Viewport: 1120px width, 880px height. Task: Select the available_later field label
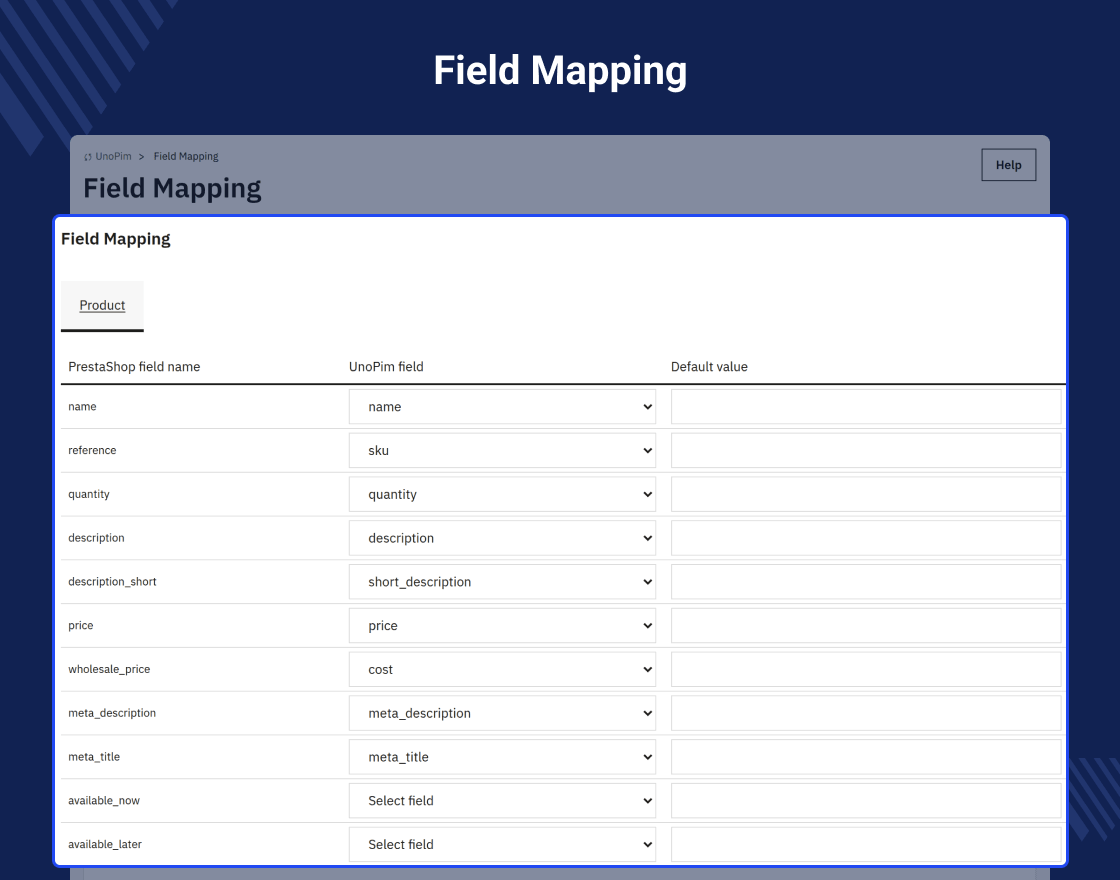pyautogui.click(x=105, y=844)
